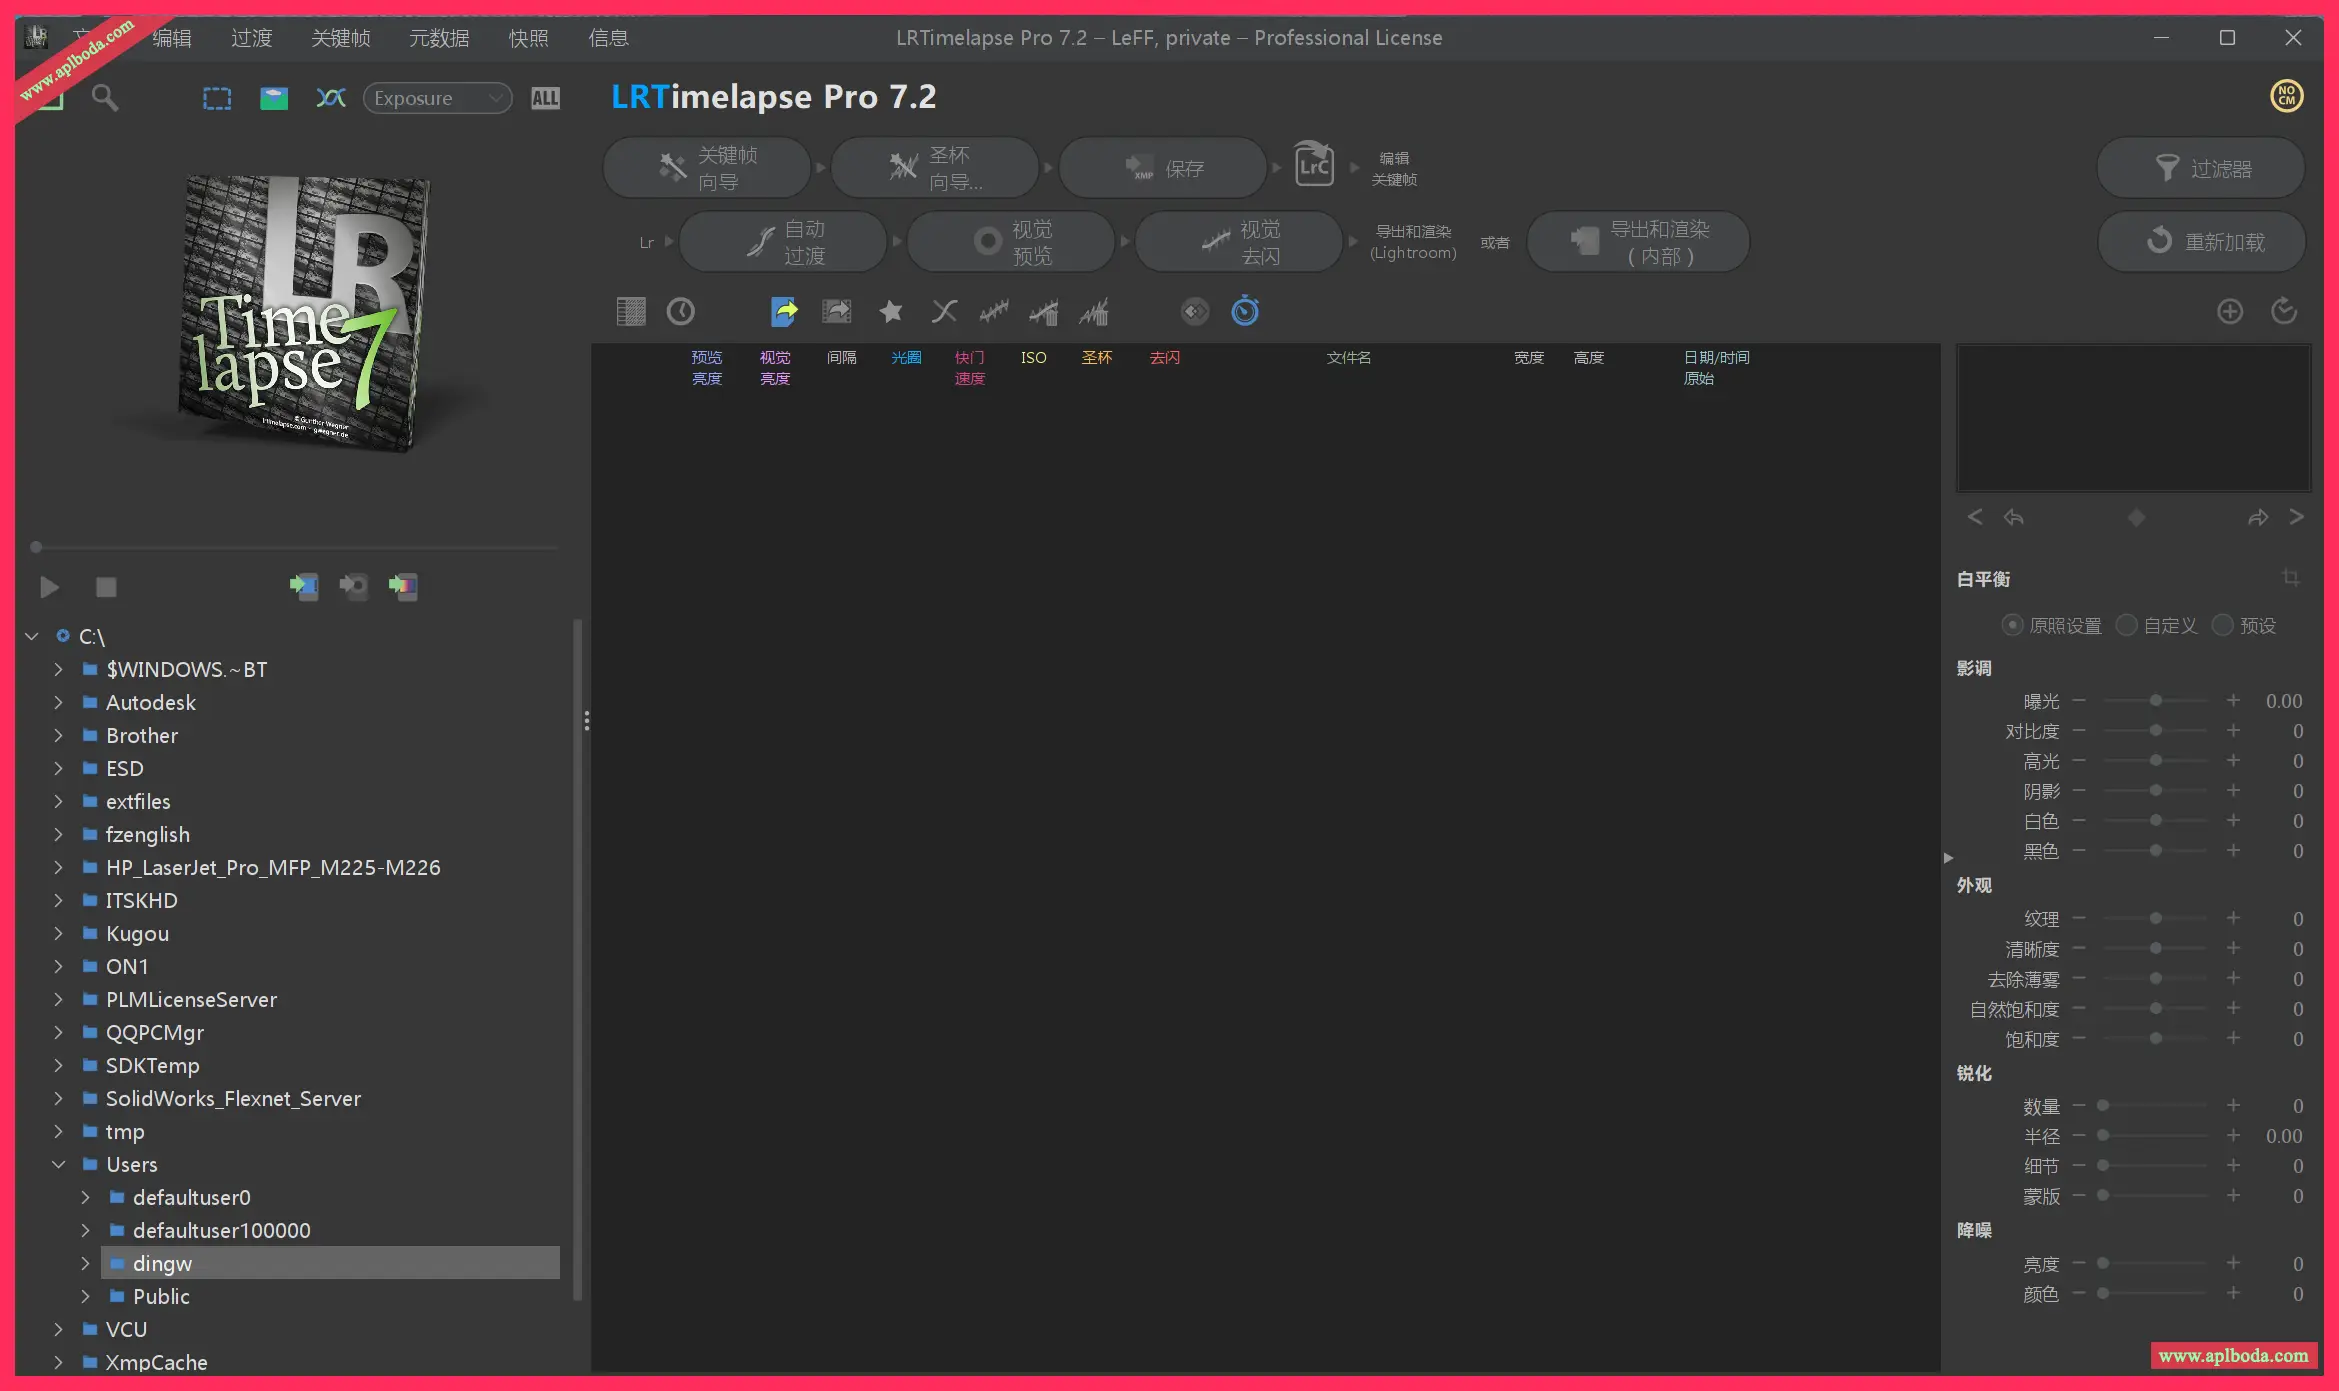2339x1391 pixels.
Task: Expand the Public folder
Action: [85, 1296]
